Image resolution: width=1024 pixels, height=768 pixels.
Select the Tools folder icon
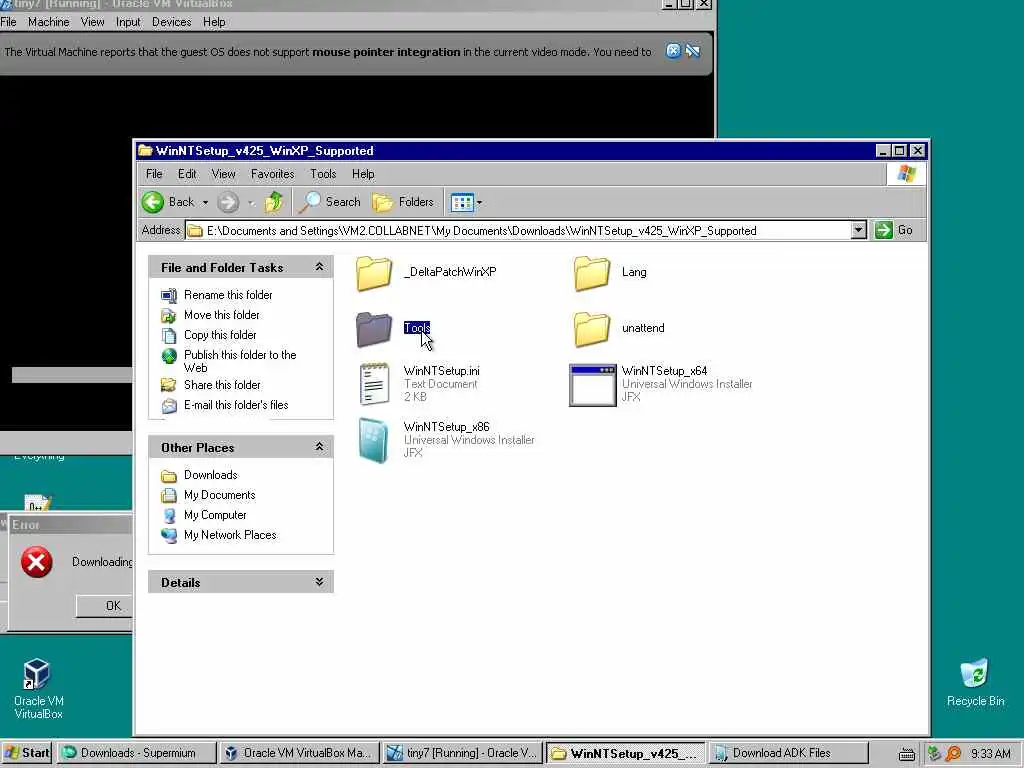(x=374, y=328)
